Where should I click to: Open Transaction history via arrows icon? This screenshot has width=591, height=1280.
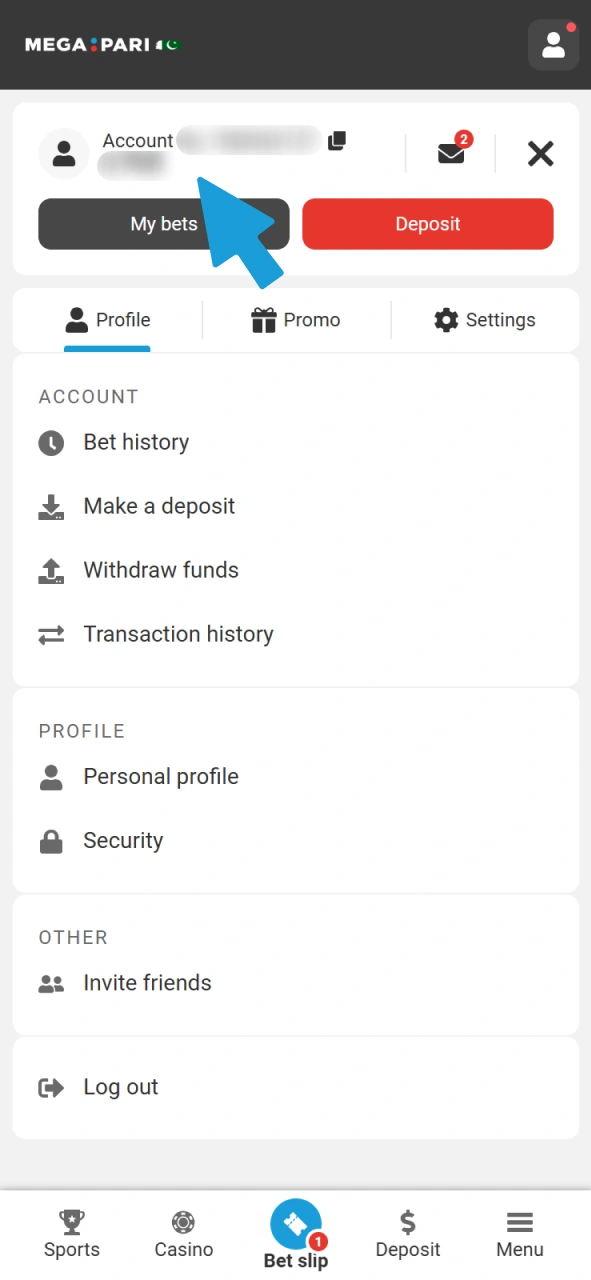coord(51,634)
